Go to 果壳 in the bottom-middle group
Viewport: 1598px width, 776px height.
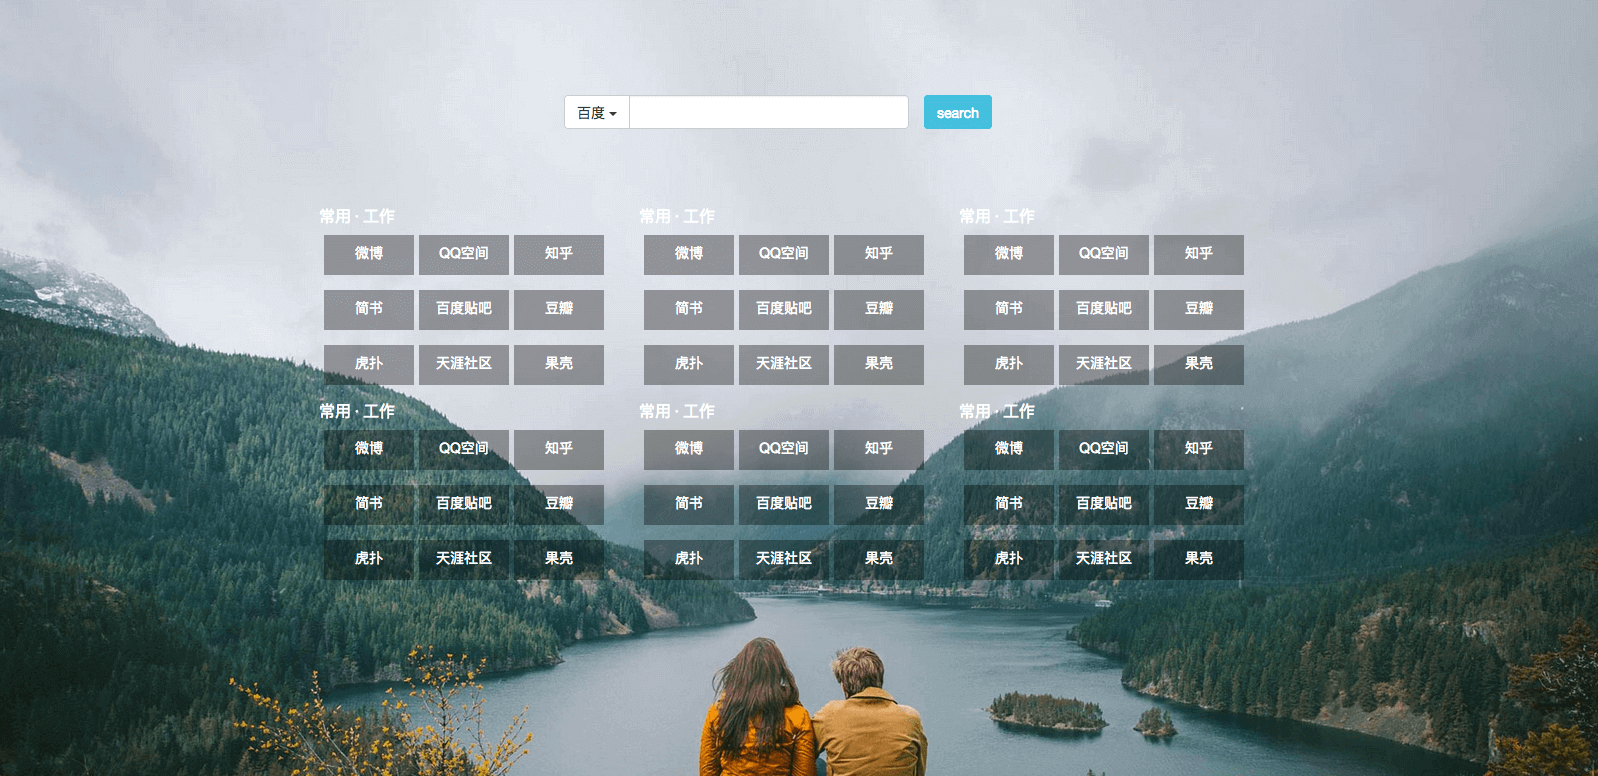[879, 560]
